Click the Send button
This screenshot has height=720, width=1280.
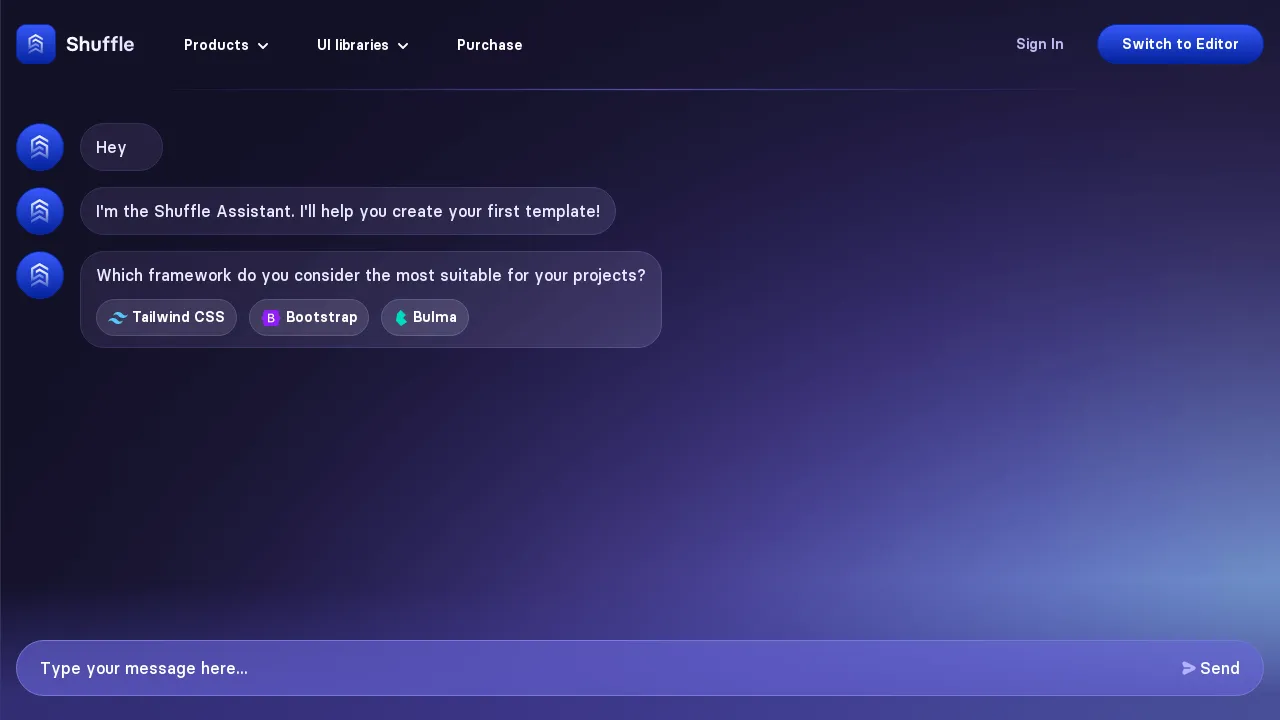point(1211,668)
